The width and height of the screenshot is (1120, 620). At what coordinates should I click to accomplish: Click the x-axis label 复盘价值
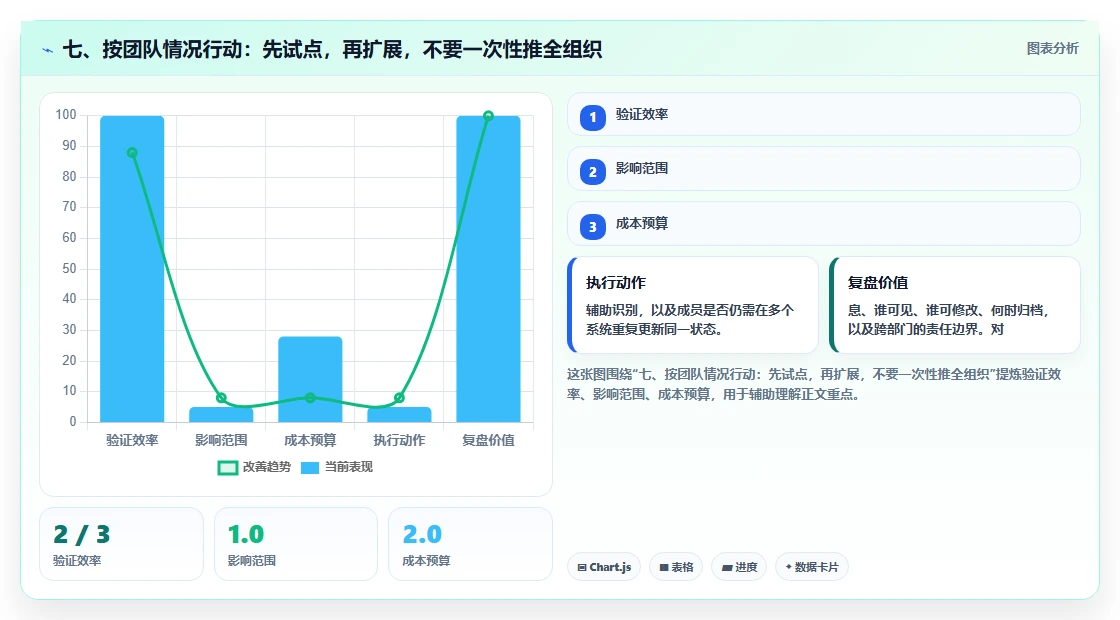[489, 441]
